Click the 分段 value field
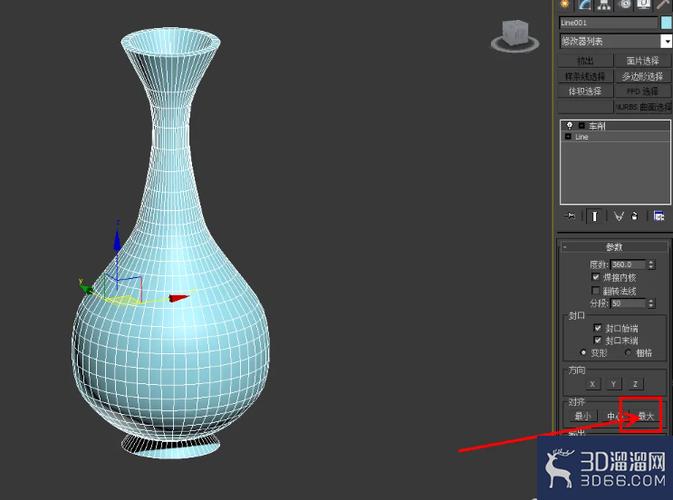 point(628,303)
